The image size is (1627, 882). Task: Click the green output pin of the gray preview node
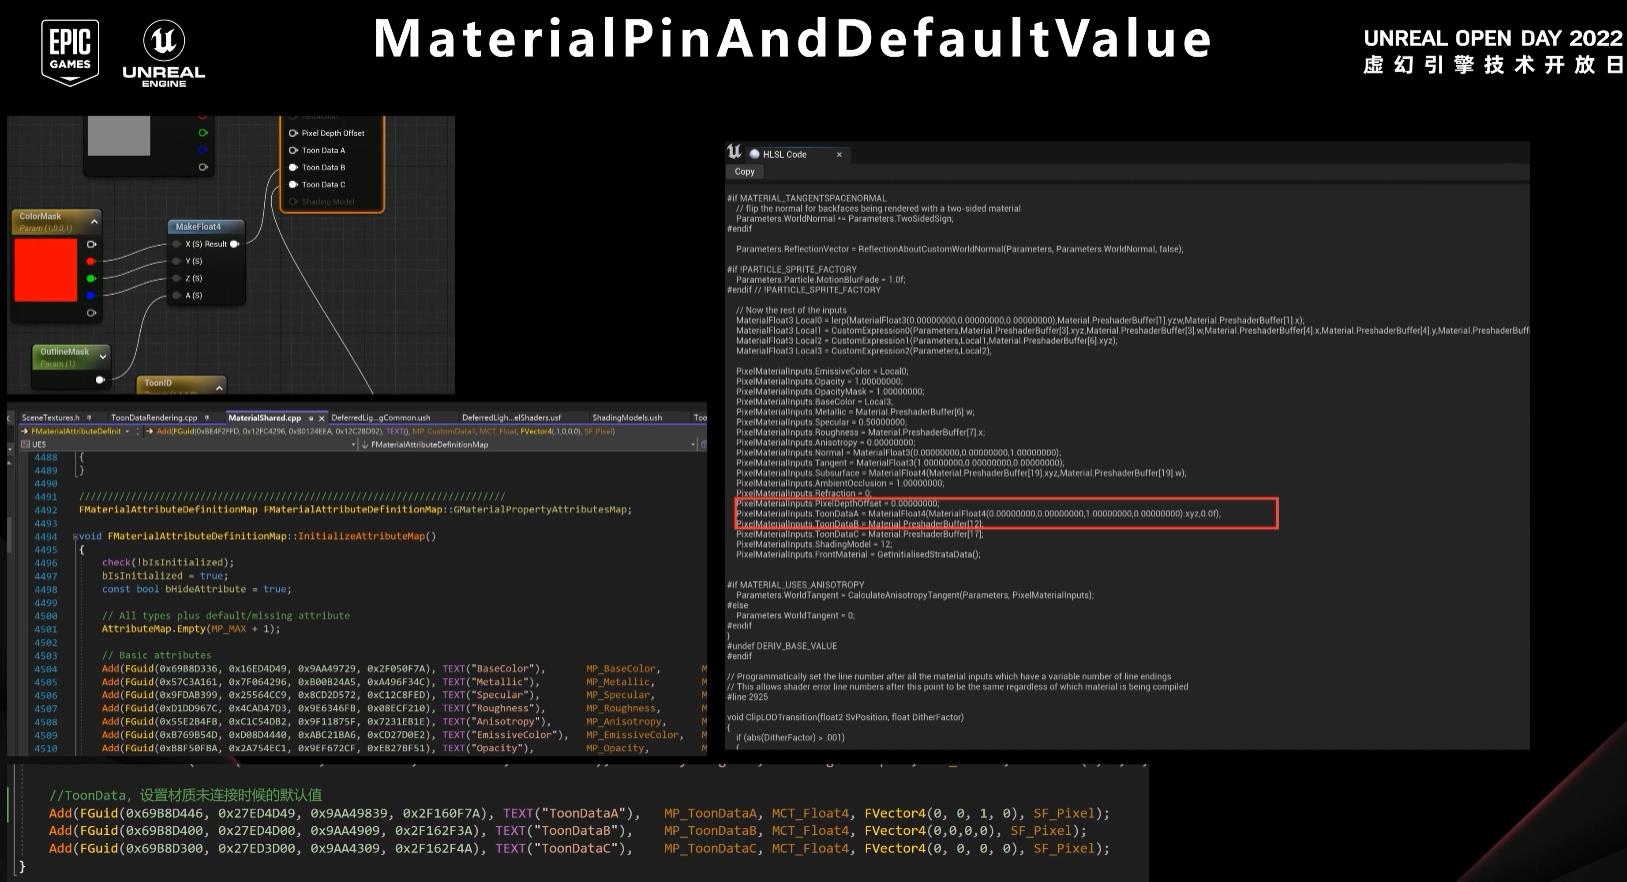pos(203,132)
